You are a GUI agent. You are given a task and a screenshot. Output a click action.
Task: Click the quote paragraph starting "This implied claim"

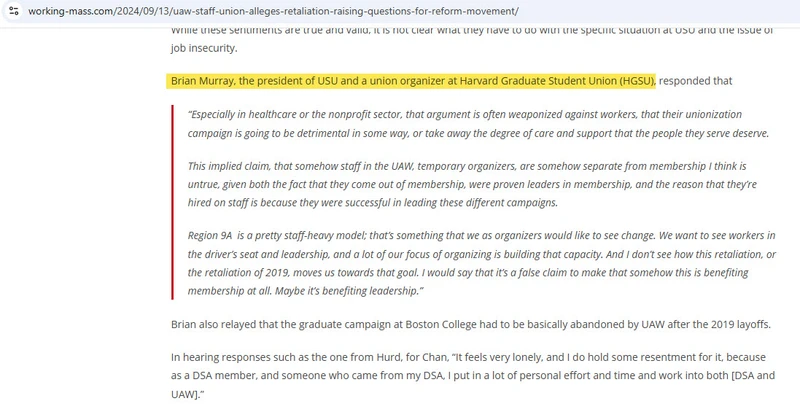click(468, 184)
